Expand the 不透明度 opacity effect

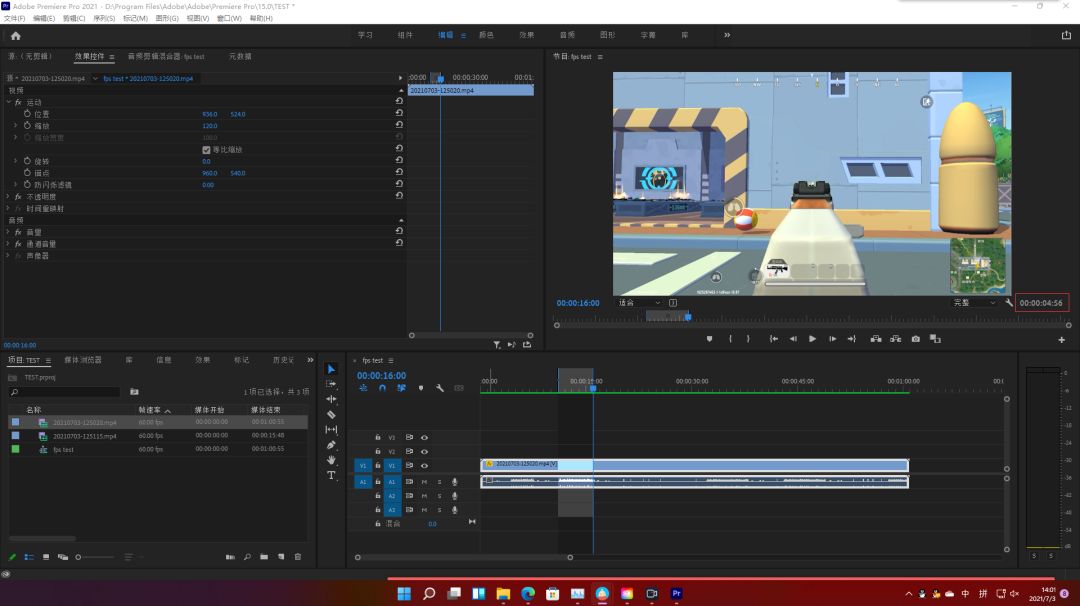pyautogui.click(x=8, y=197)
